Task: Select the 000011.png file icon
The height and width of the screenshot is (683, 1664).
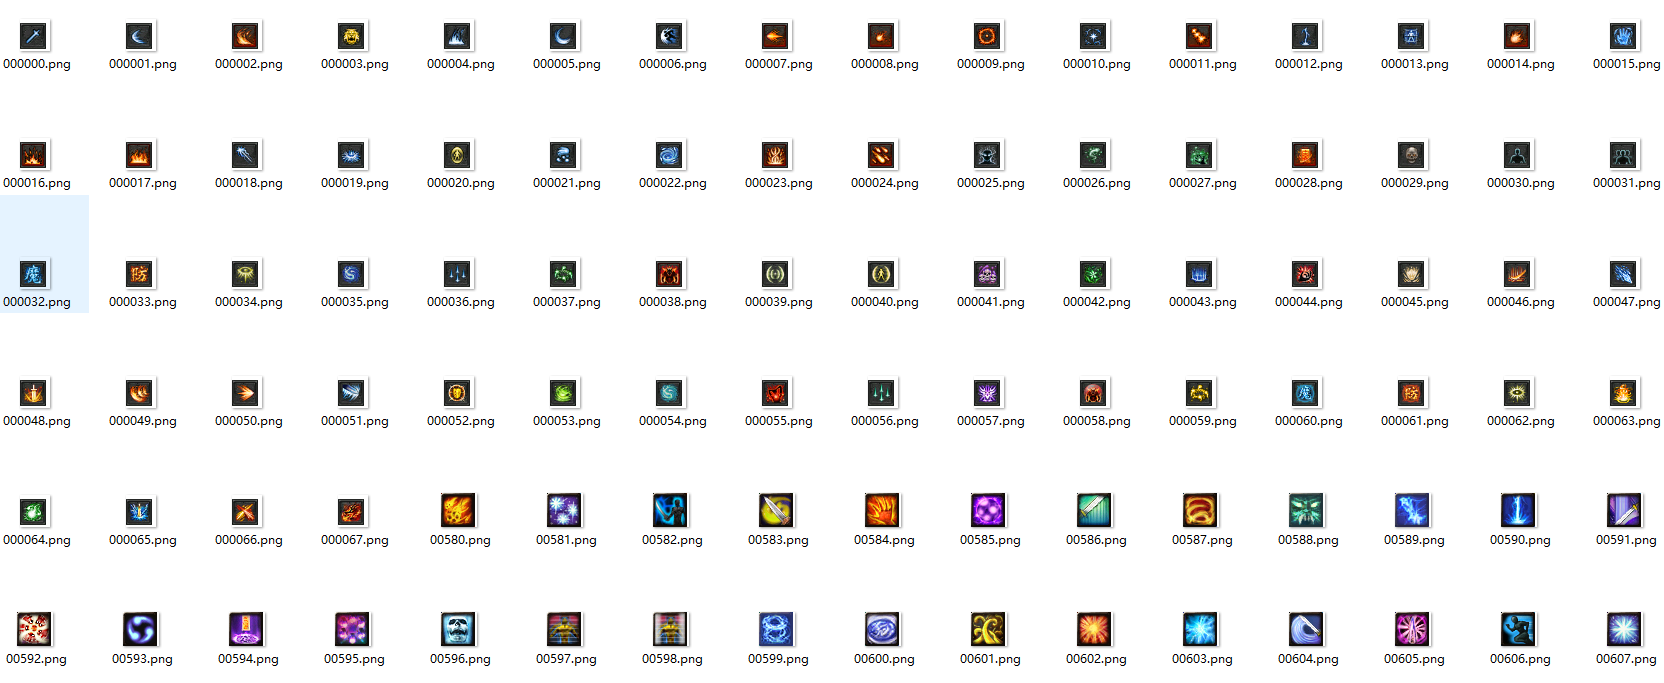Action: (x=1200, y=37)
